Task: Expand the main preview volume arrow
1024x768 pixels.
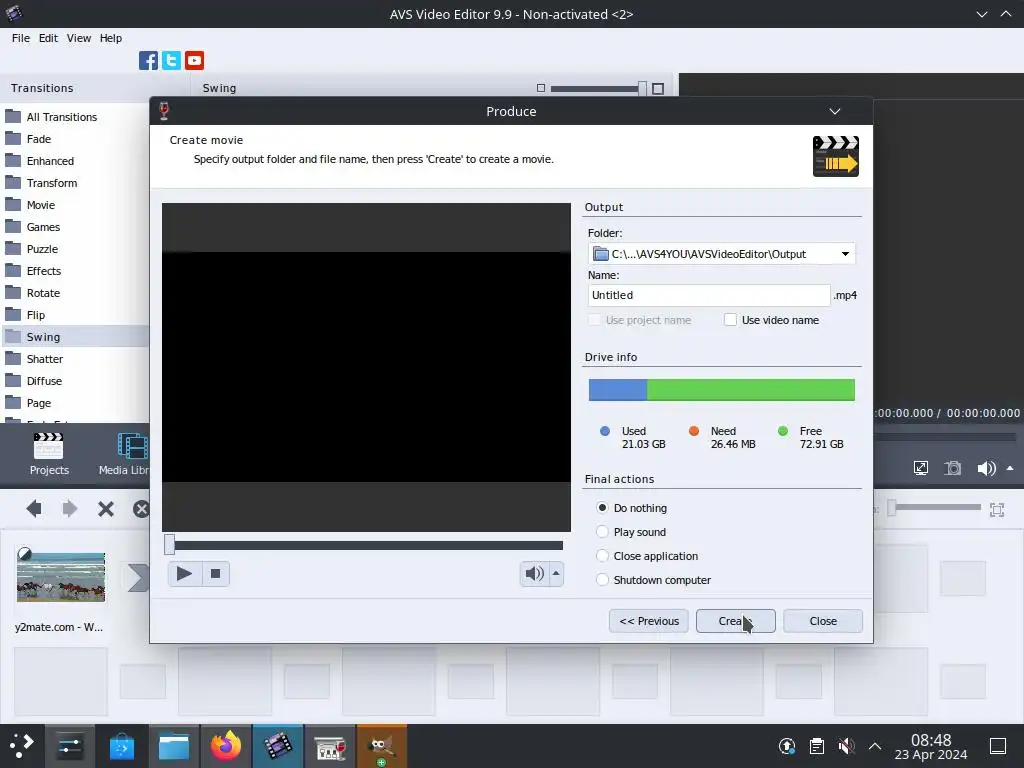Action: coord(1010,468)
